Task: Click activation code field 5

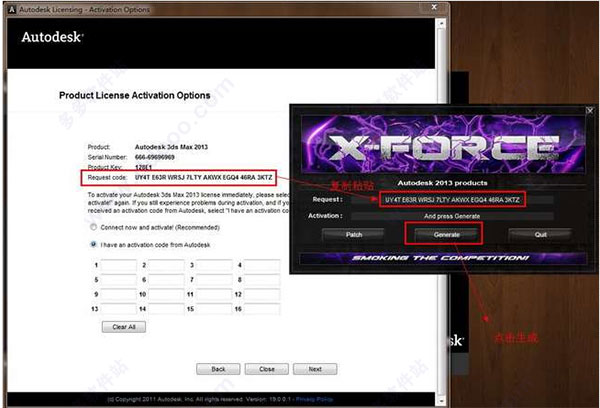Action: [119, 280]
